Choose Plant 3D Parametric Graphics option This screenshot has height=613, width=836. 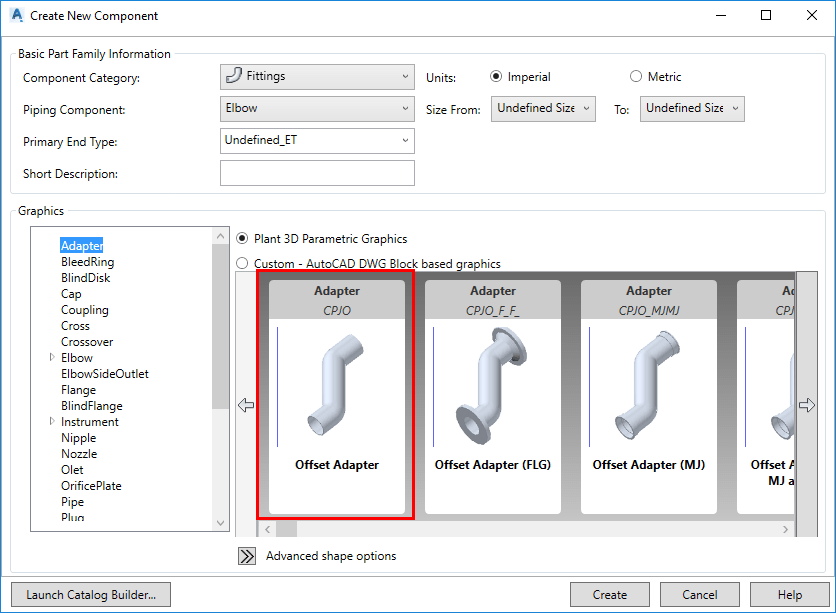pos(243,239)
